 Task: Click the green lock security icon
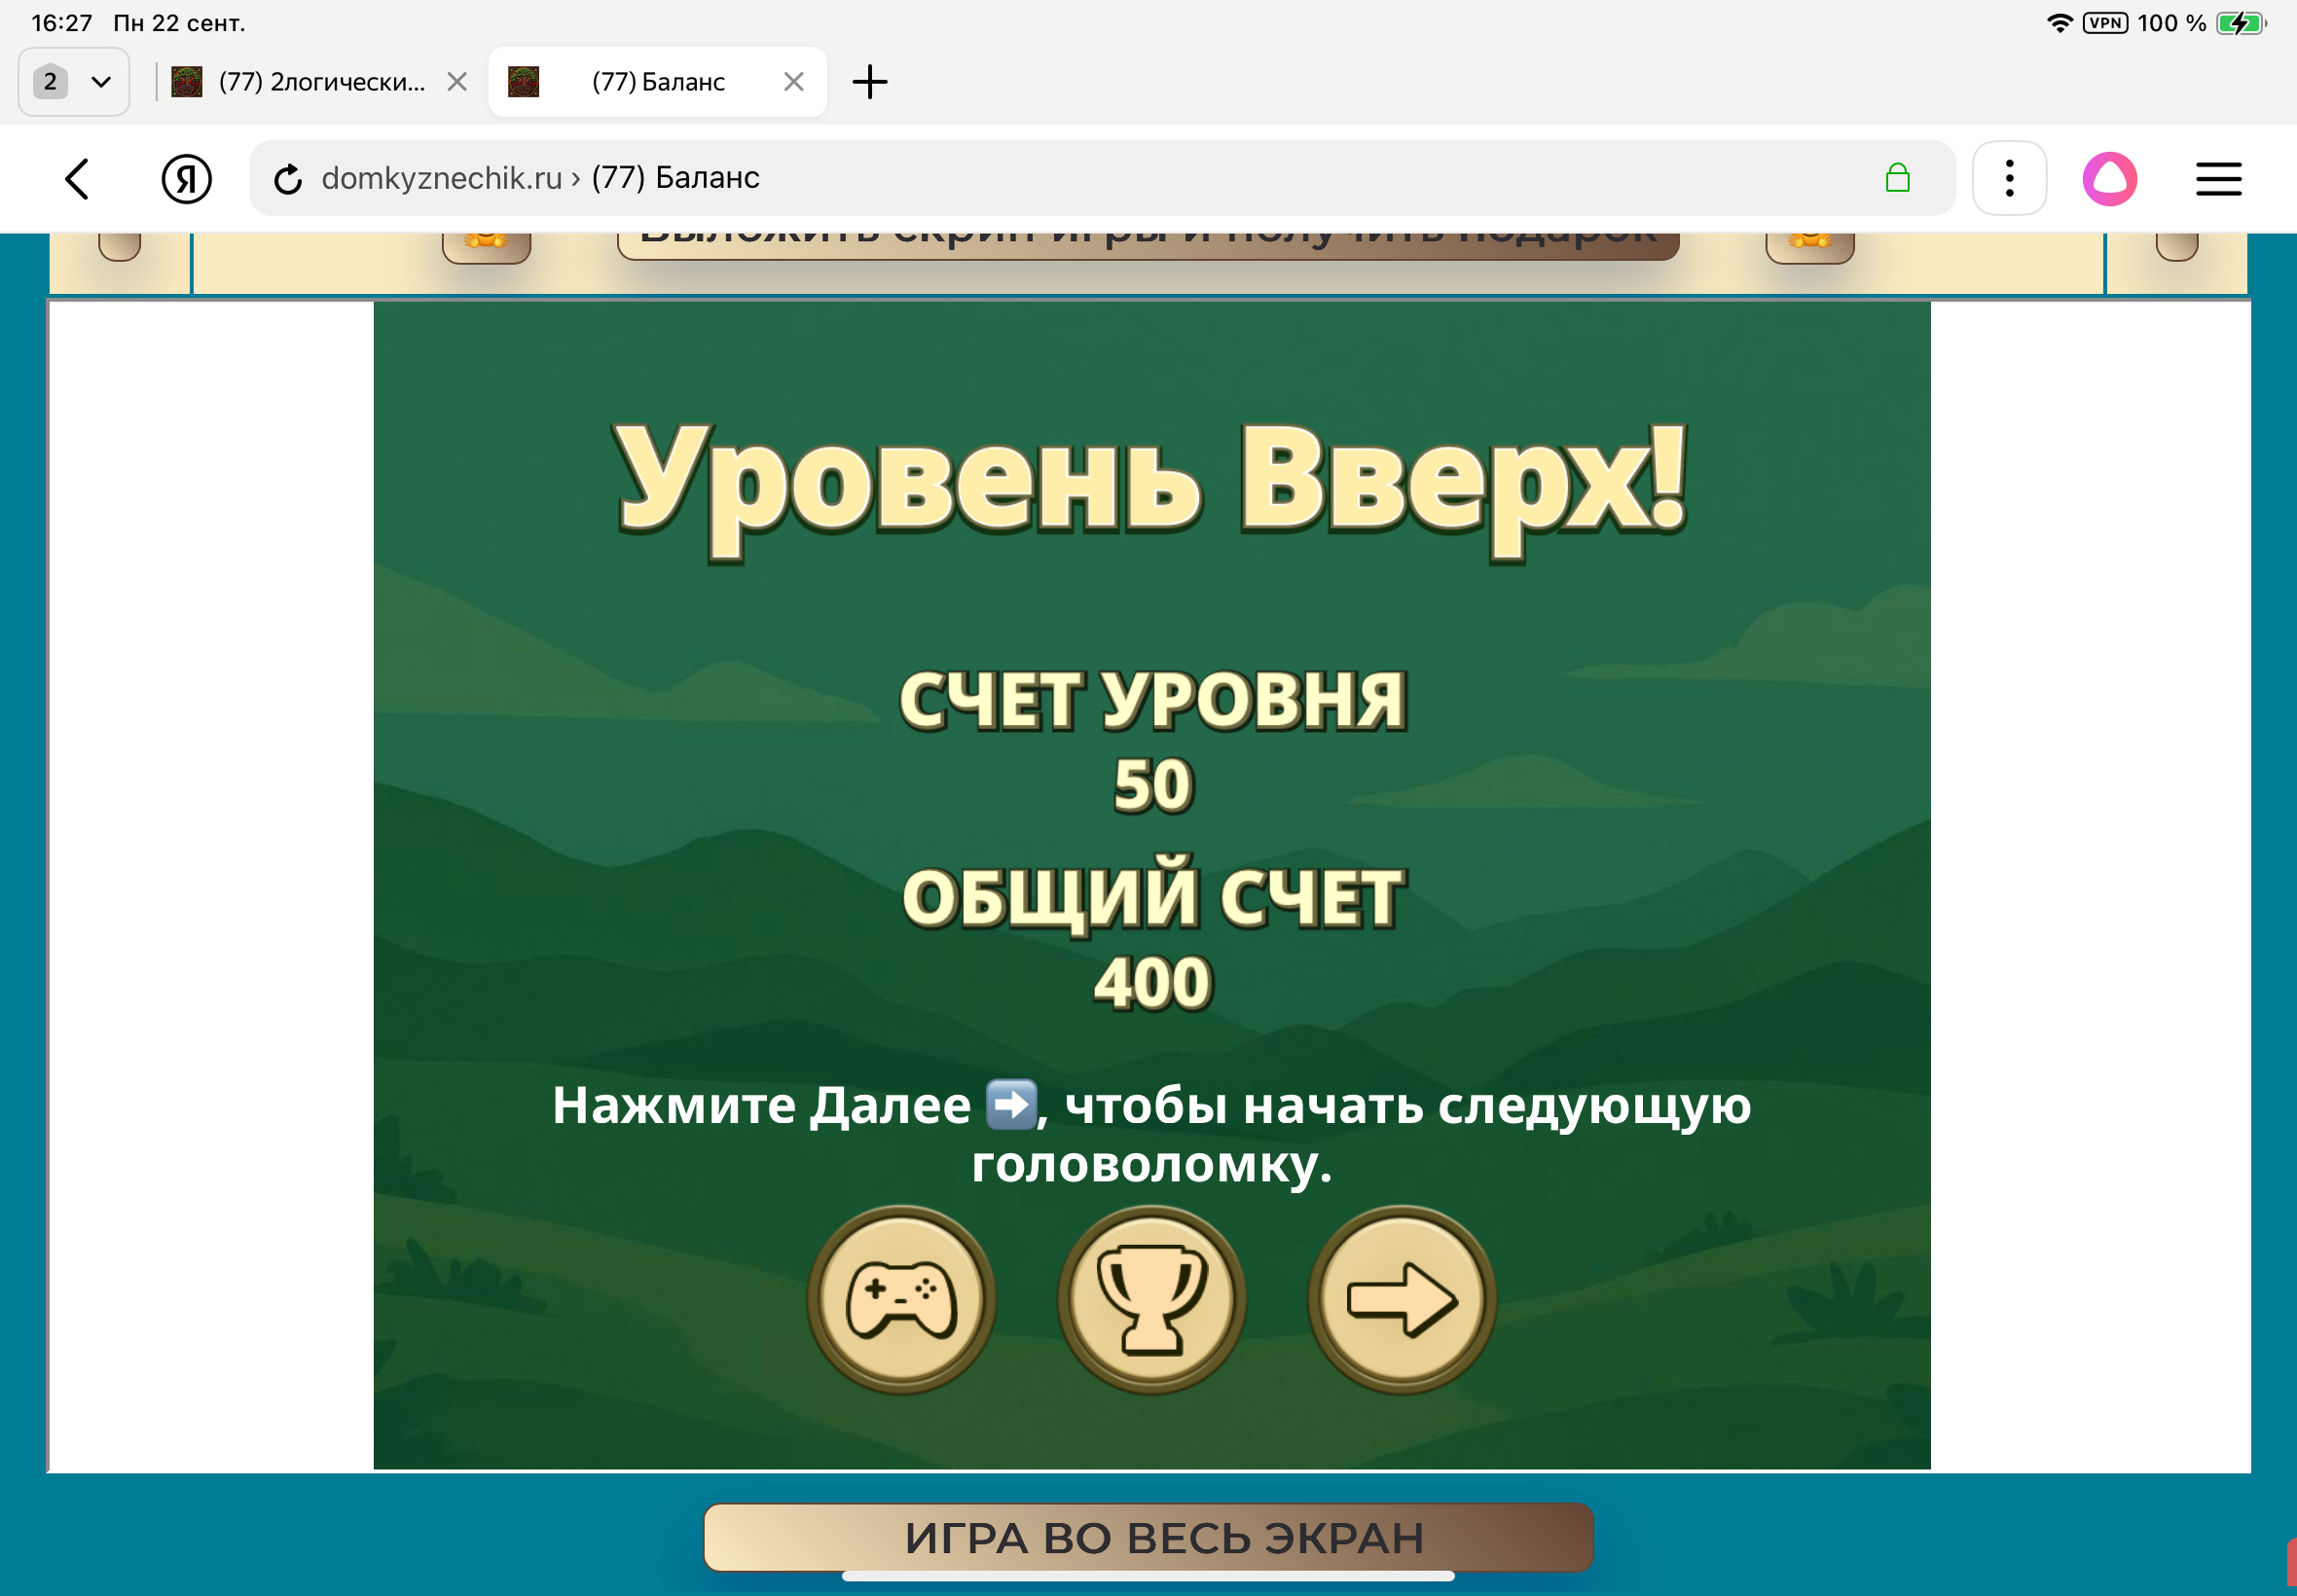point(1897,179)
